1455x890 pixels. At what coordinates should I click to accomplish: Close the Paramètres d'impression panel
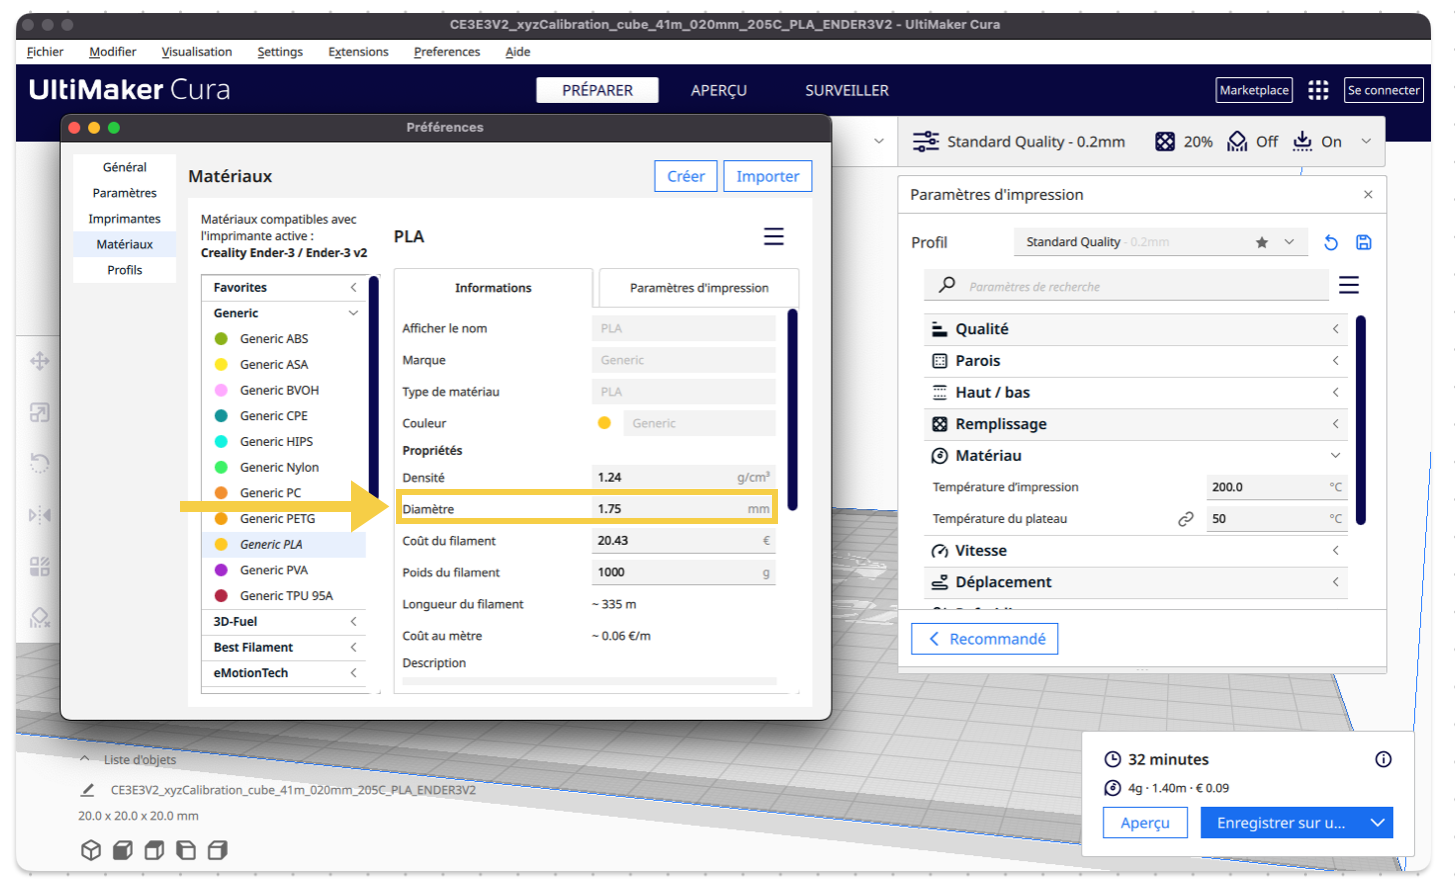[x=1368, y=195]
